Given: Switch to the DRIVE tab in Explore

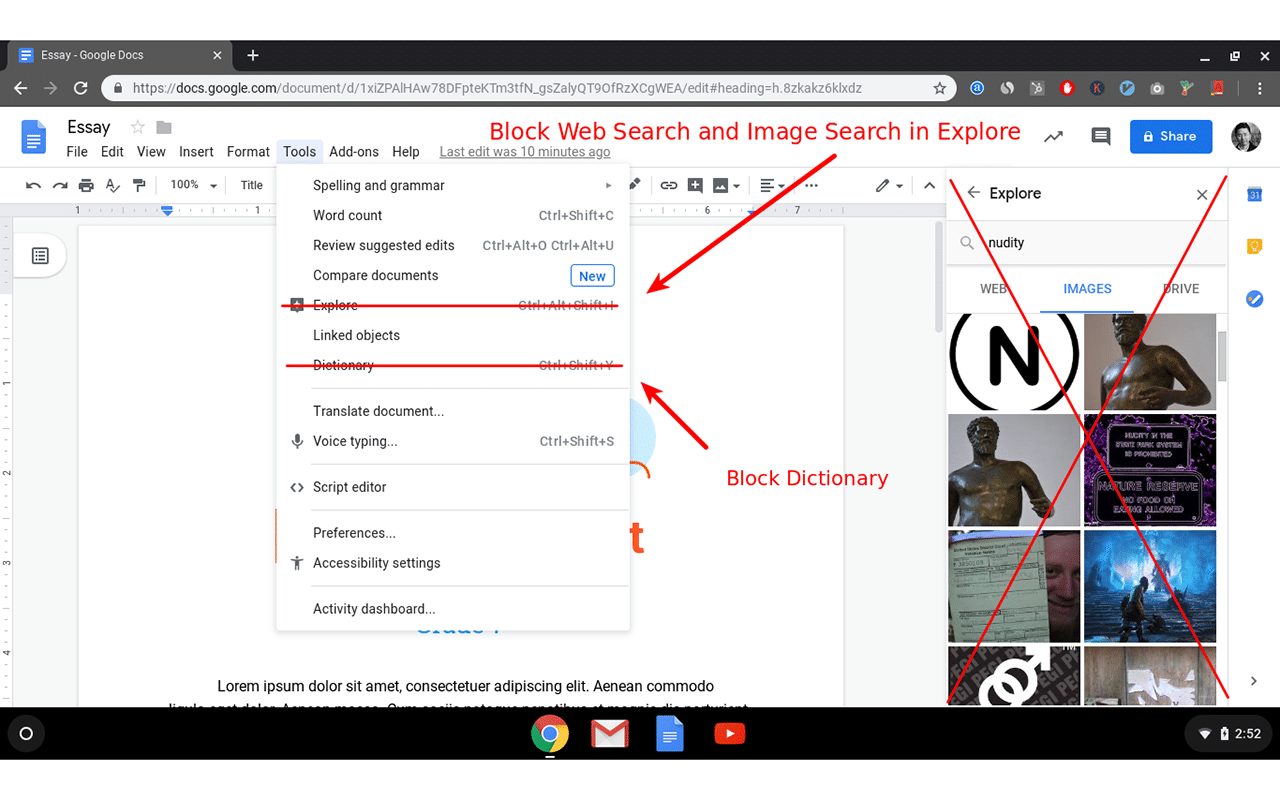Looking at the screenshot, I should (1181, 289).
